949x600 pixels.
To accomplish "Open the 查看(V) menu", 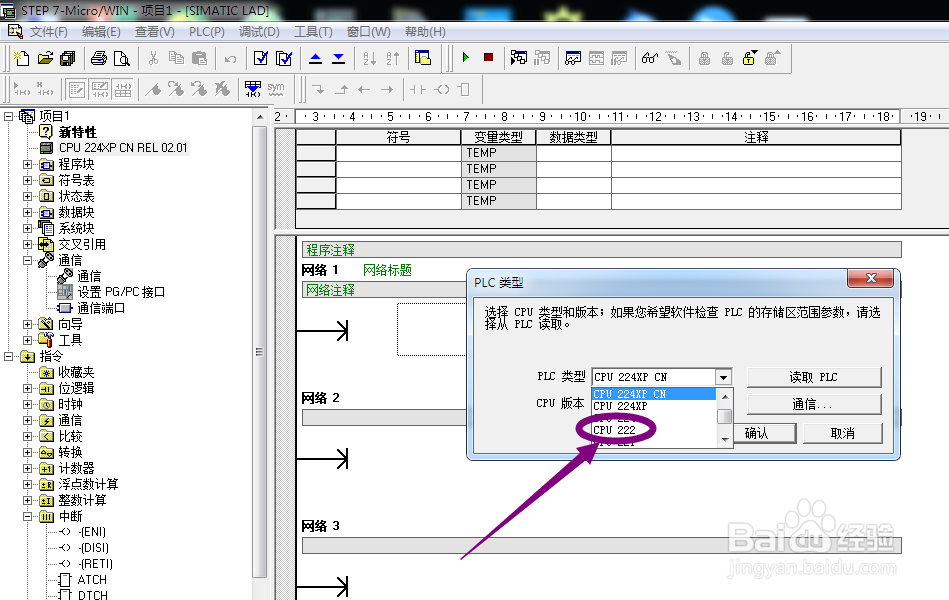I will 154,31.
